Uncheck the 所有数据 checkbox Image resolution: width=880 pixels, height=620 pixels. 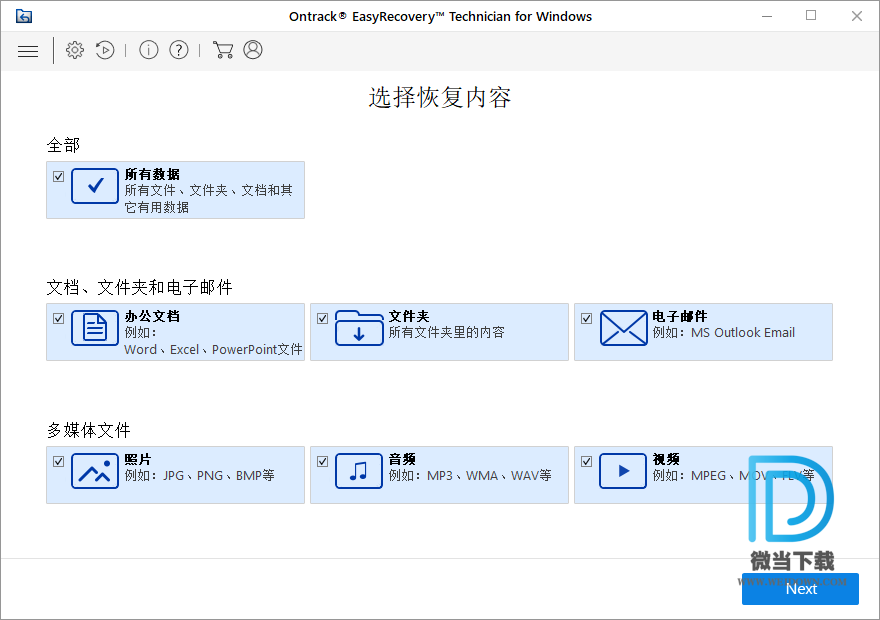point(58,177)
